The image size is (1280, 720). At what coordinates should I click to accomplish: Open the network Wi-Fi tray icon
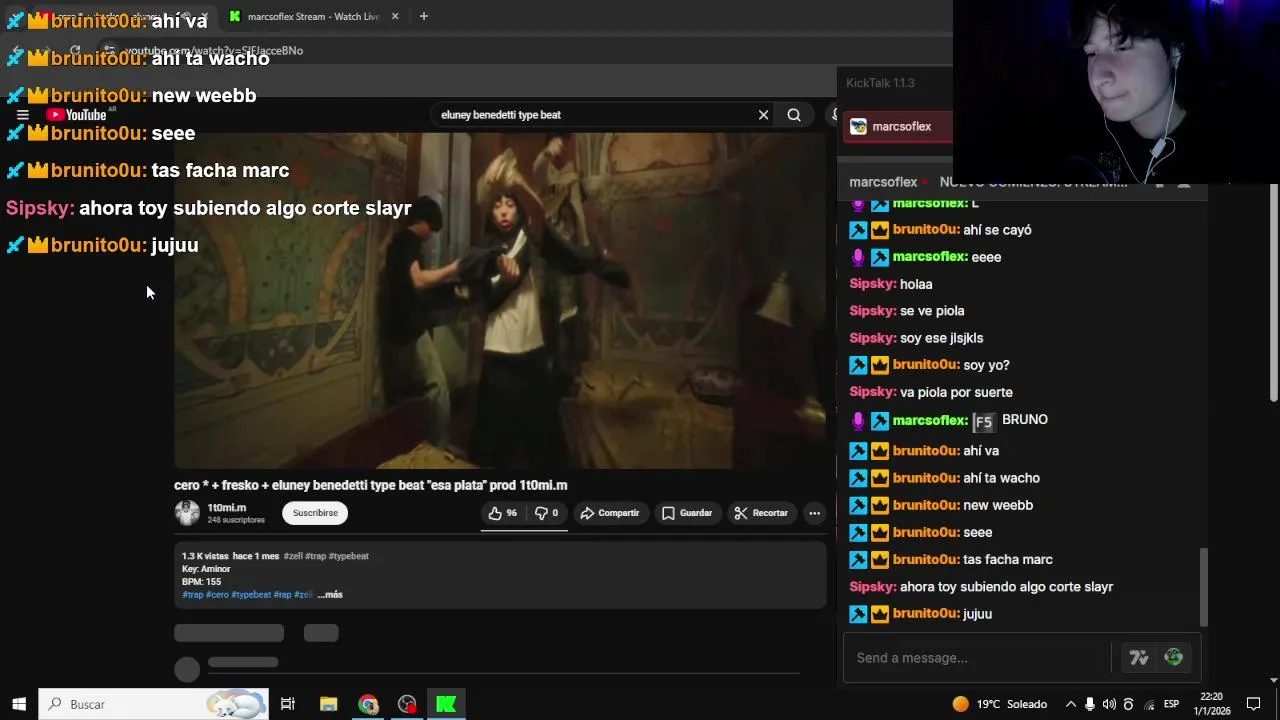pyautogui.click(x=1149, y=704)
